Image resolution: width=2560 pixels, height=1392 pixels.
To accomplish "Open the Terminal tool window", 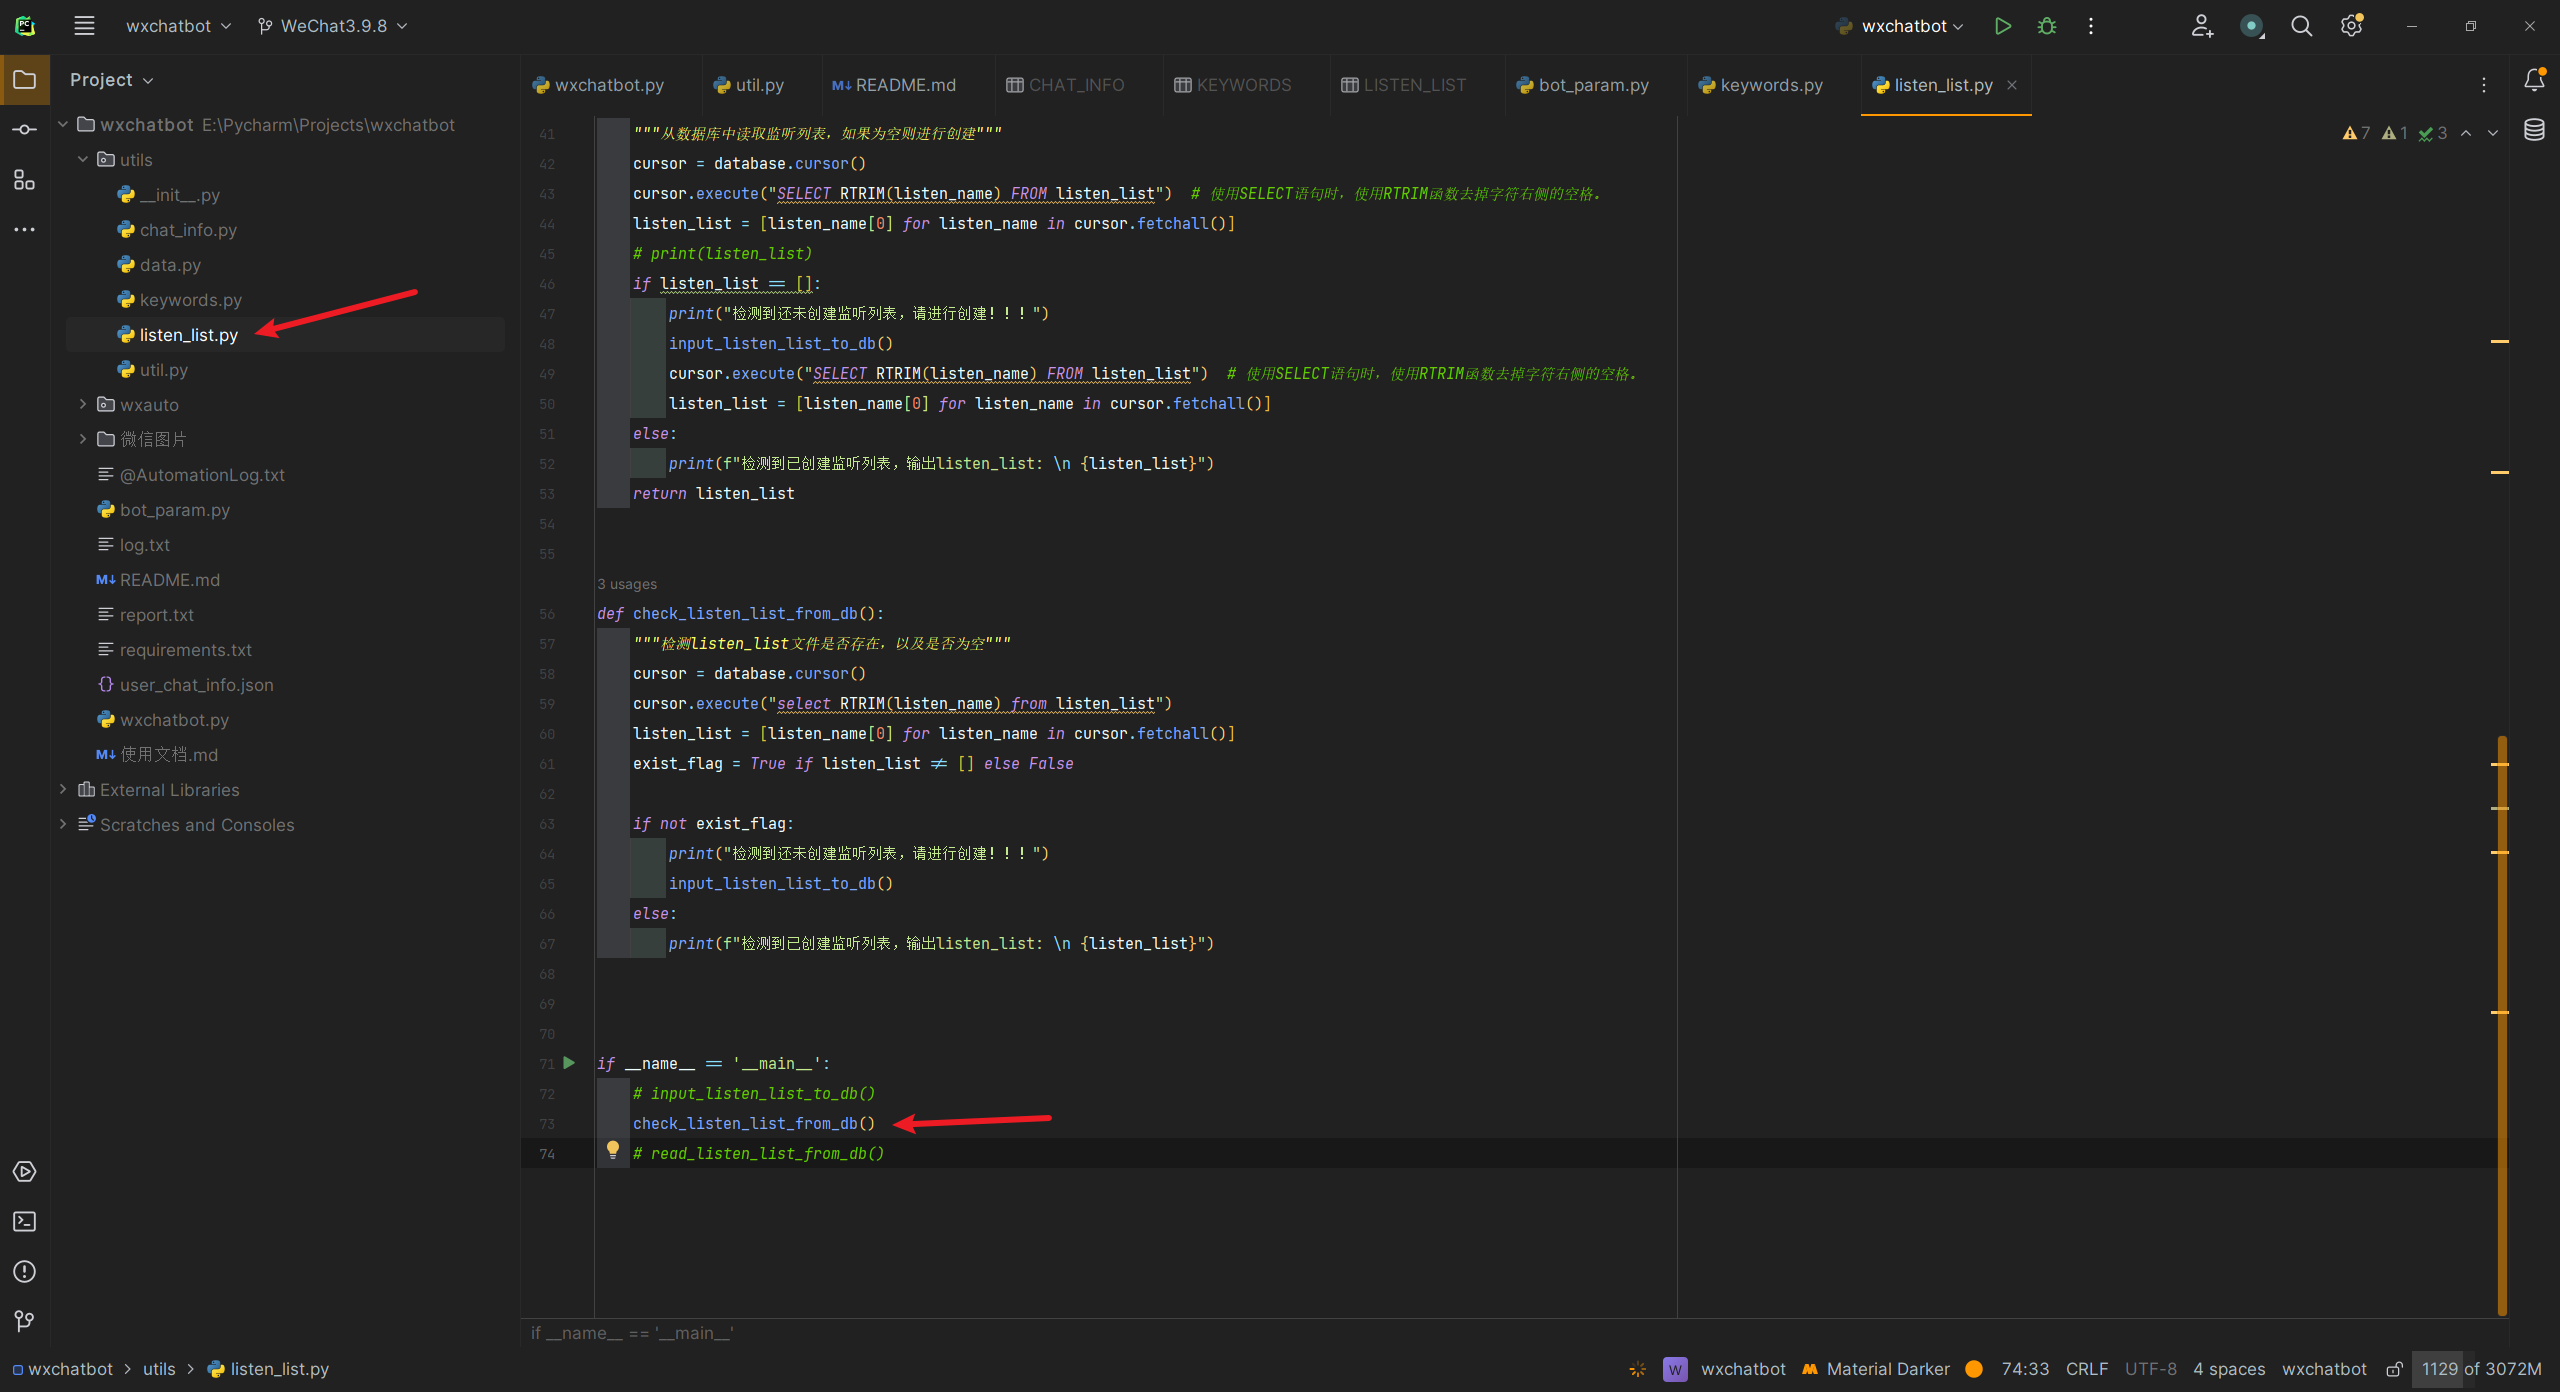I will (25, 1222).
